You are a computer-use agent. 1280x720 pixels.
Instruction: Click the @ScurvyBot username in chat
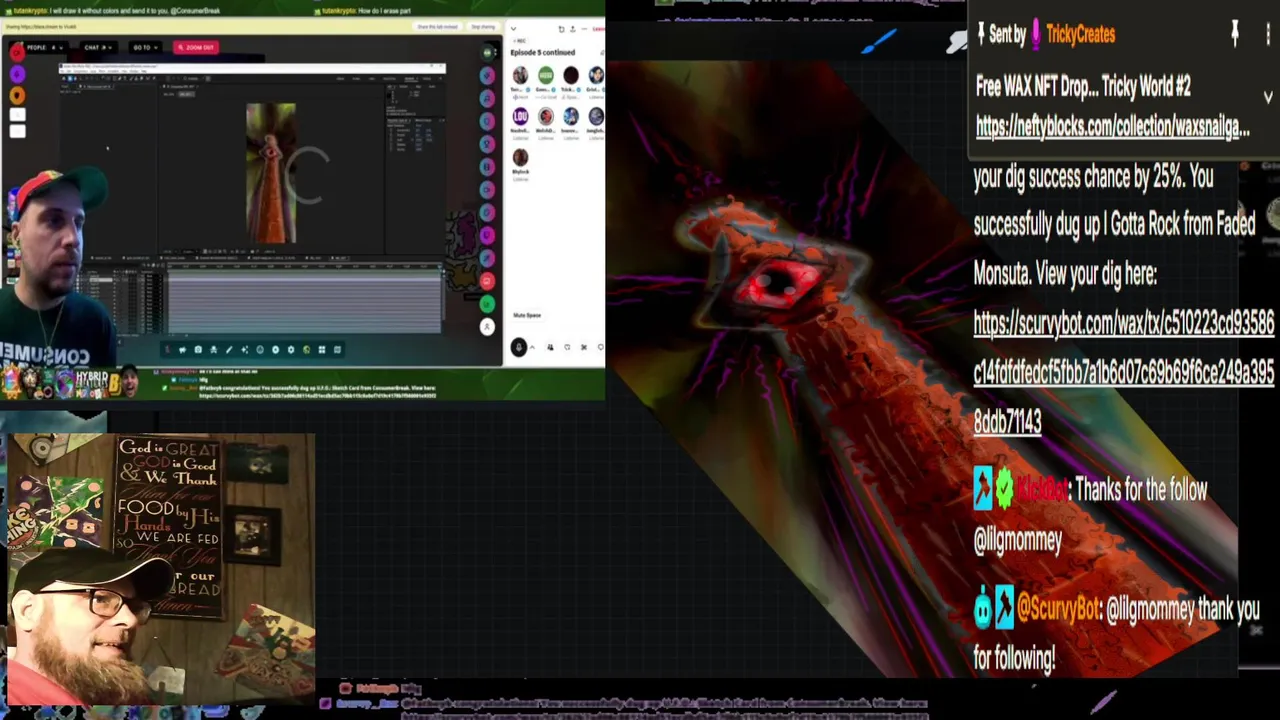pyautogui.click(x=1058, y=608)
